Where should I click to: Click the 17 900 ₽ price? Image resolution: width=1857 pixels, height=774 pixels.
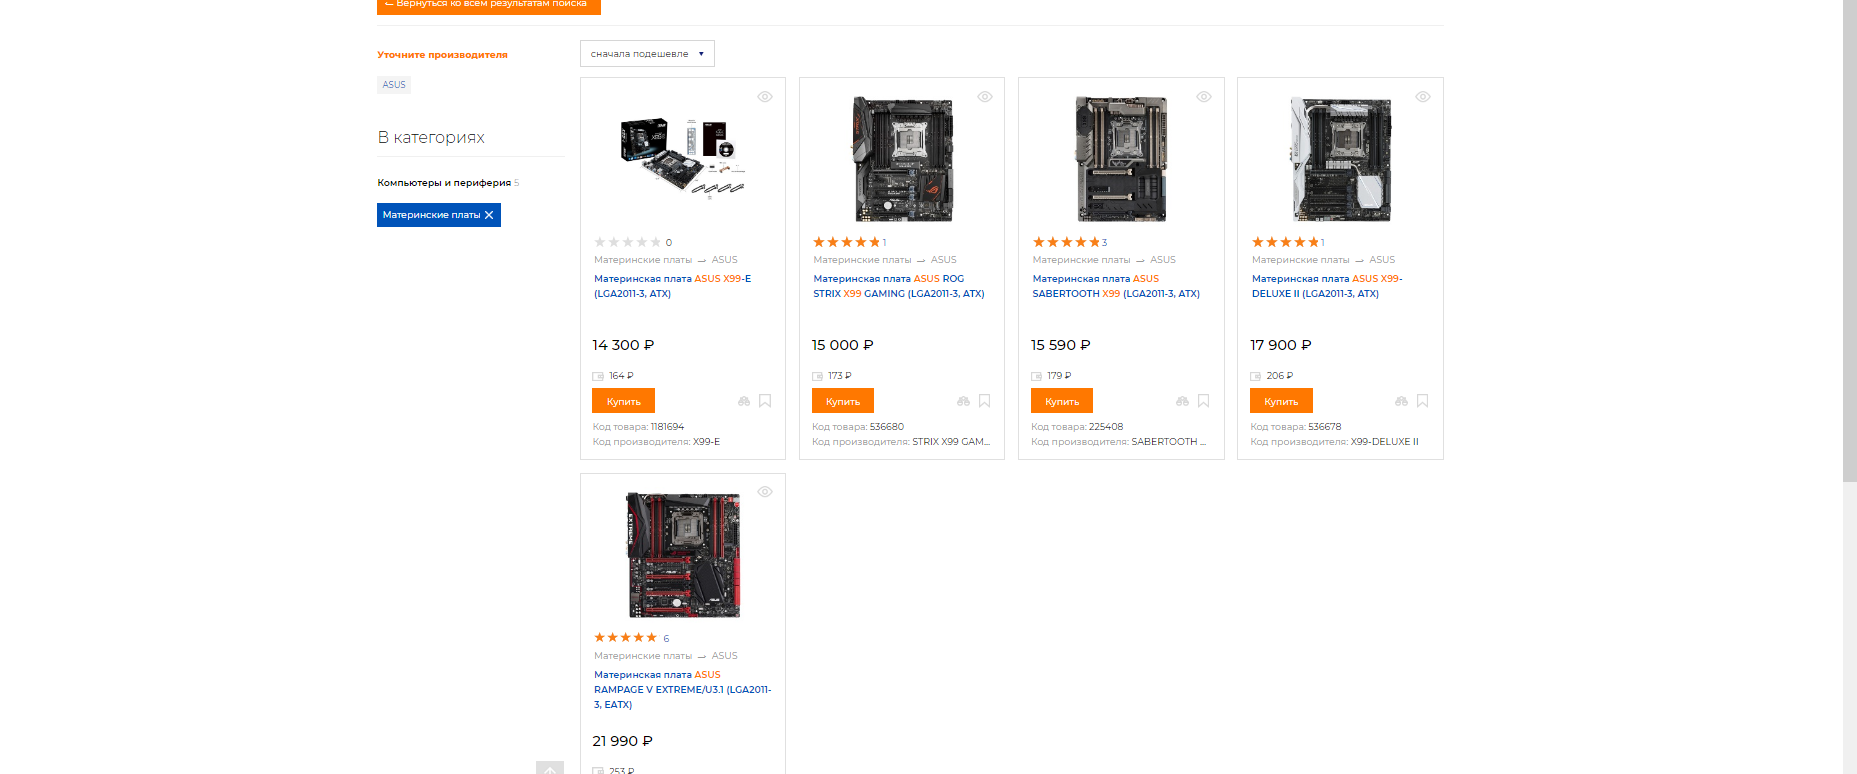coord(1281,345)
